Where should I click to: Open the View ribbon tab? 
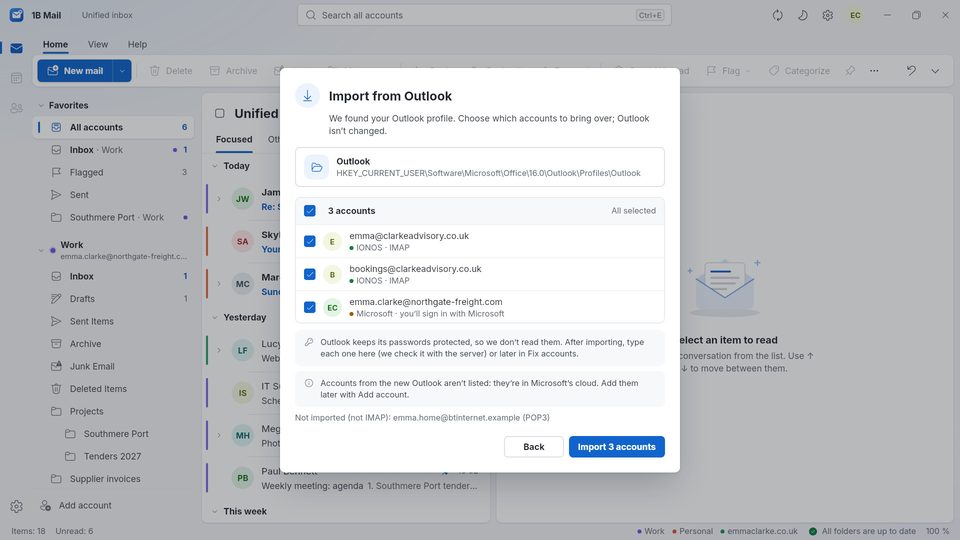[x=98, y=44]
